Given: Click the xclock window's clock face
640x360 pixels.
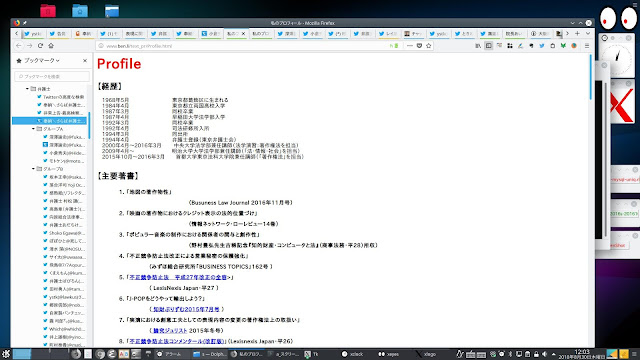Looking at the screenshot, I should [x=618, y=59].
